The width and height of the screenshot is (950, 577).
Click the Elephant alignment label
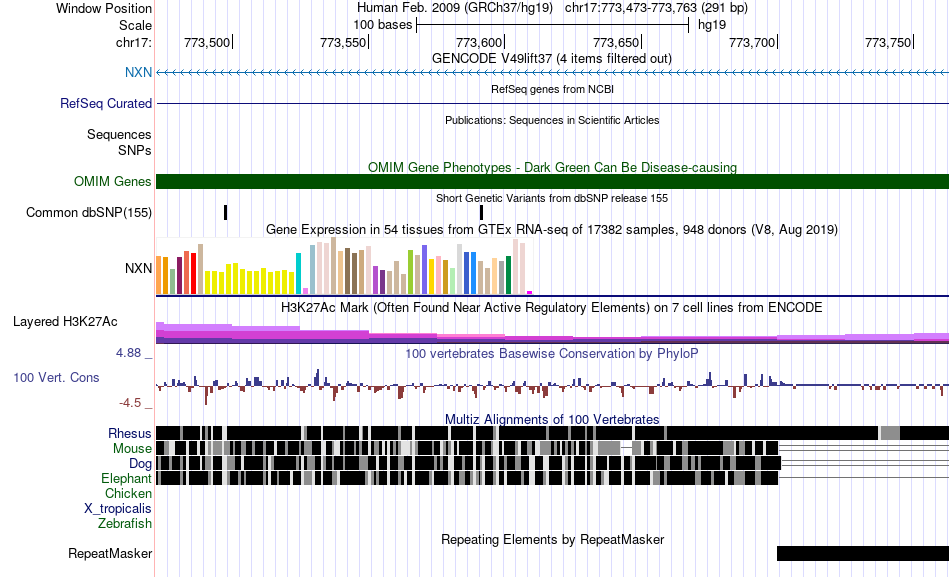coord(126,478)
